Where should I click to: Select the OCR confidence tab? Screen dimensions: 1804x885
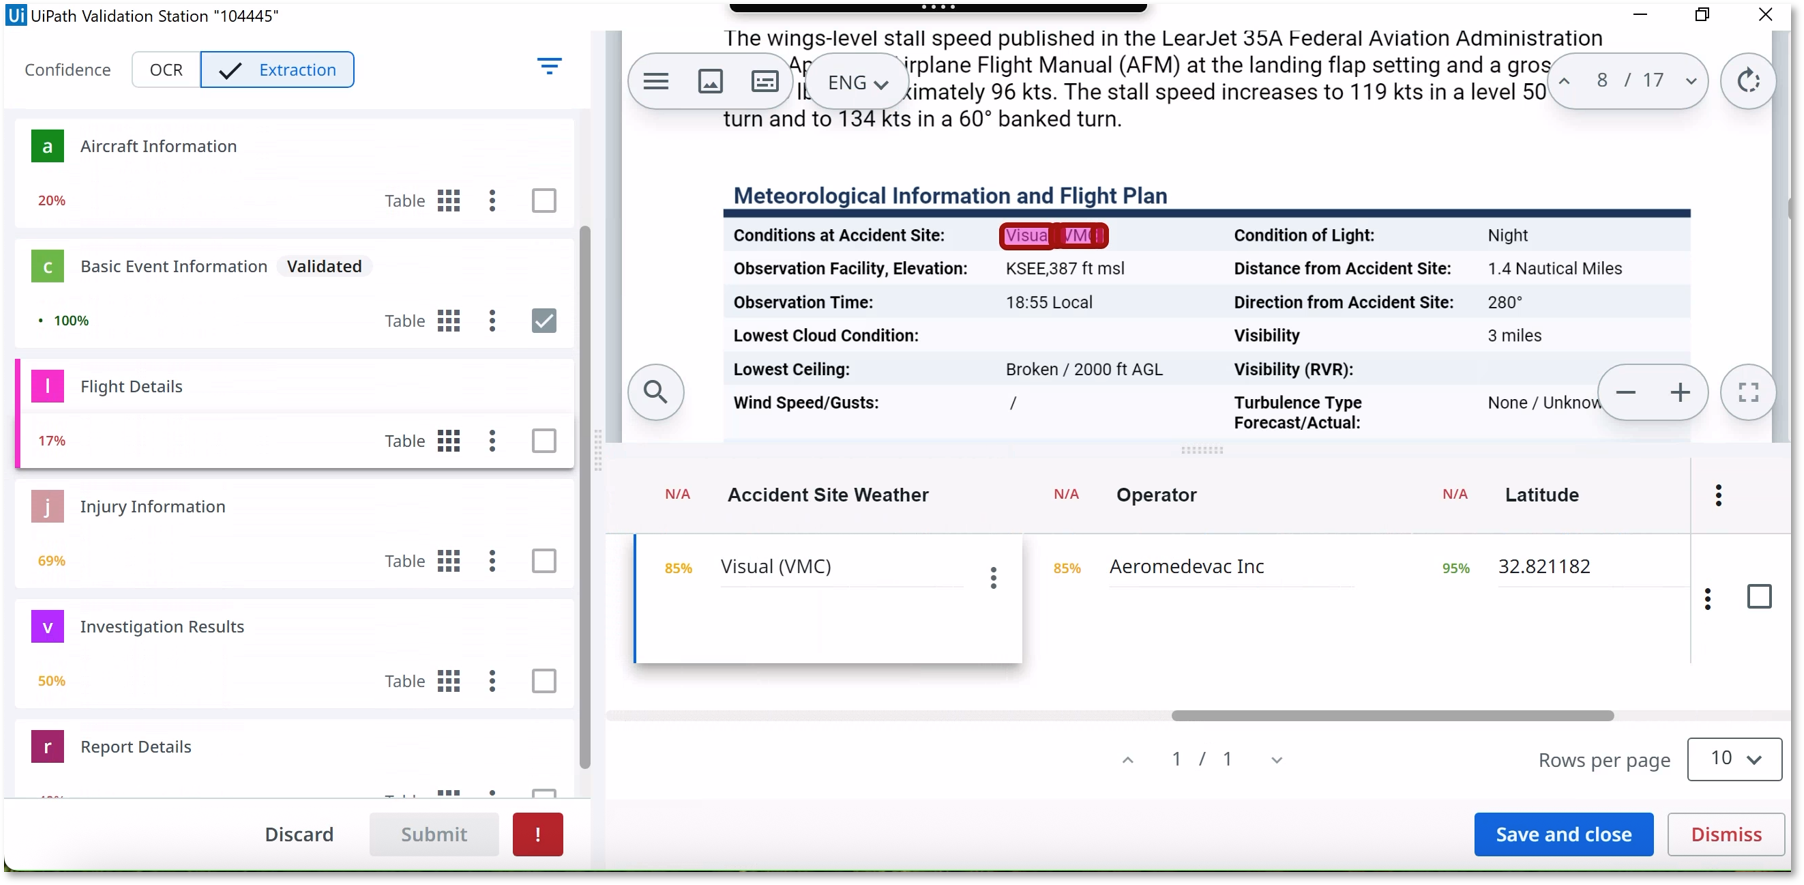[166, 70]
